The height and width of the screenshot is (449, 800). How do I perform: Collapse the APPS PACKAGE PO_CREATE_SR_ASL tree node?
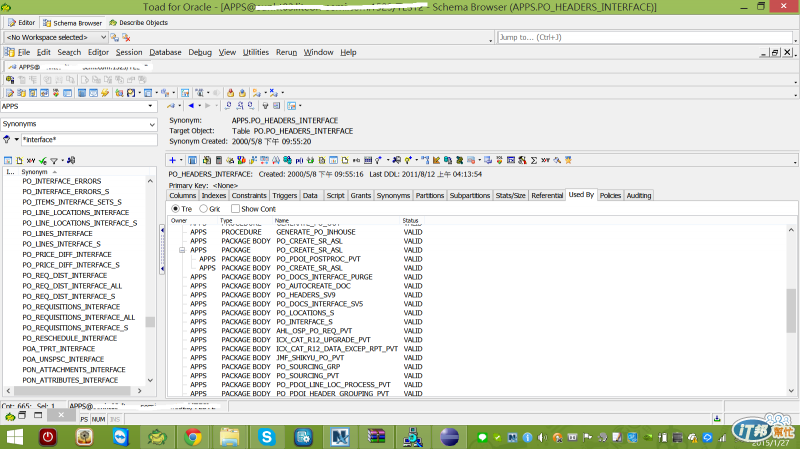click(x=182, y=250)
